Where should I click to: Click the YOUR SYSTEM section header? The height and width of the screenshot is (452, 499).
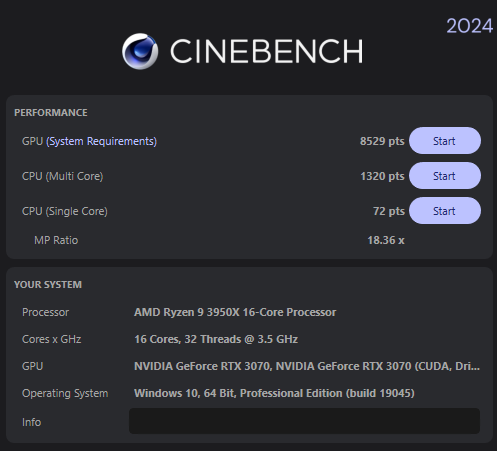click(48, 285)
